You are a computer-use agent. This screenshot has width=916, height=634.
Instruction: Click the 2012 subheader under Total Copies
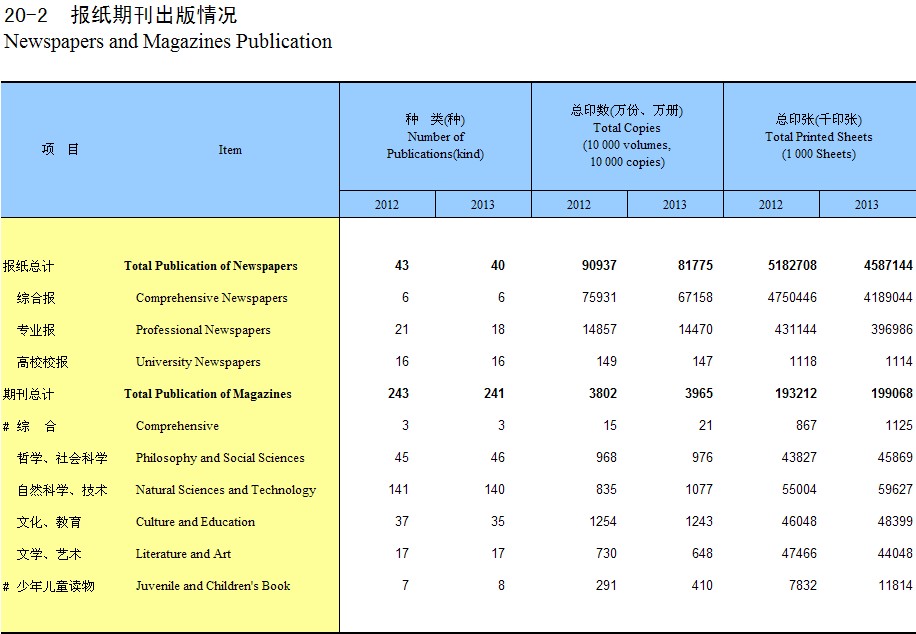[579, 205]
